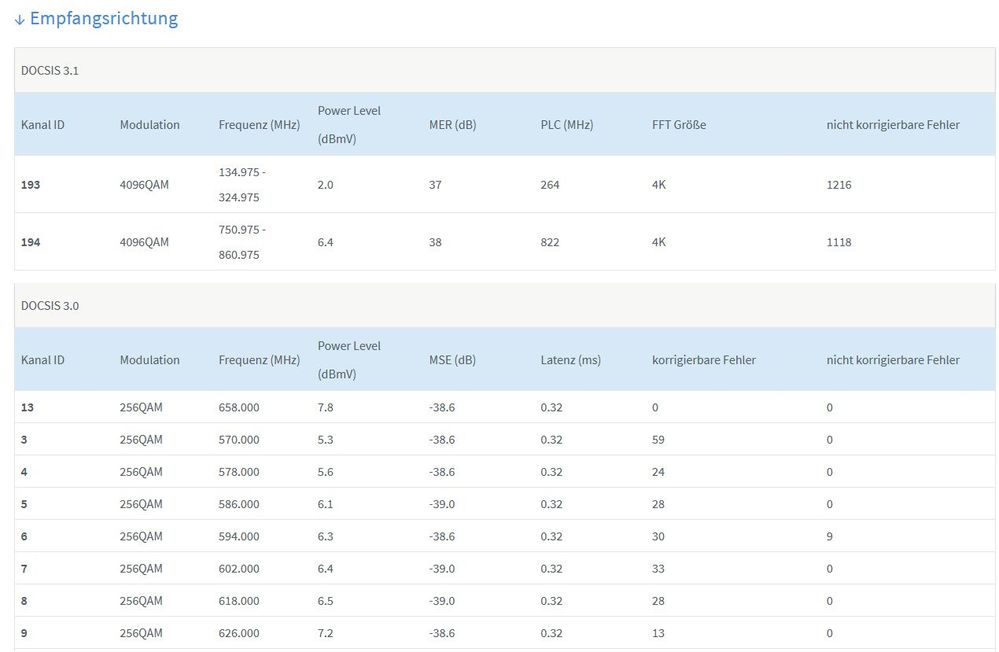This screenshot has width=999, height=652.
Task: Select '4K' FFT size of channel 193
Action: 659,185
